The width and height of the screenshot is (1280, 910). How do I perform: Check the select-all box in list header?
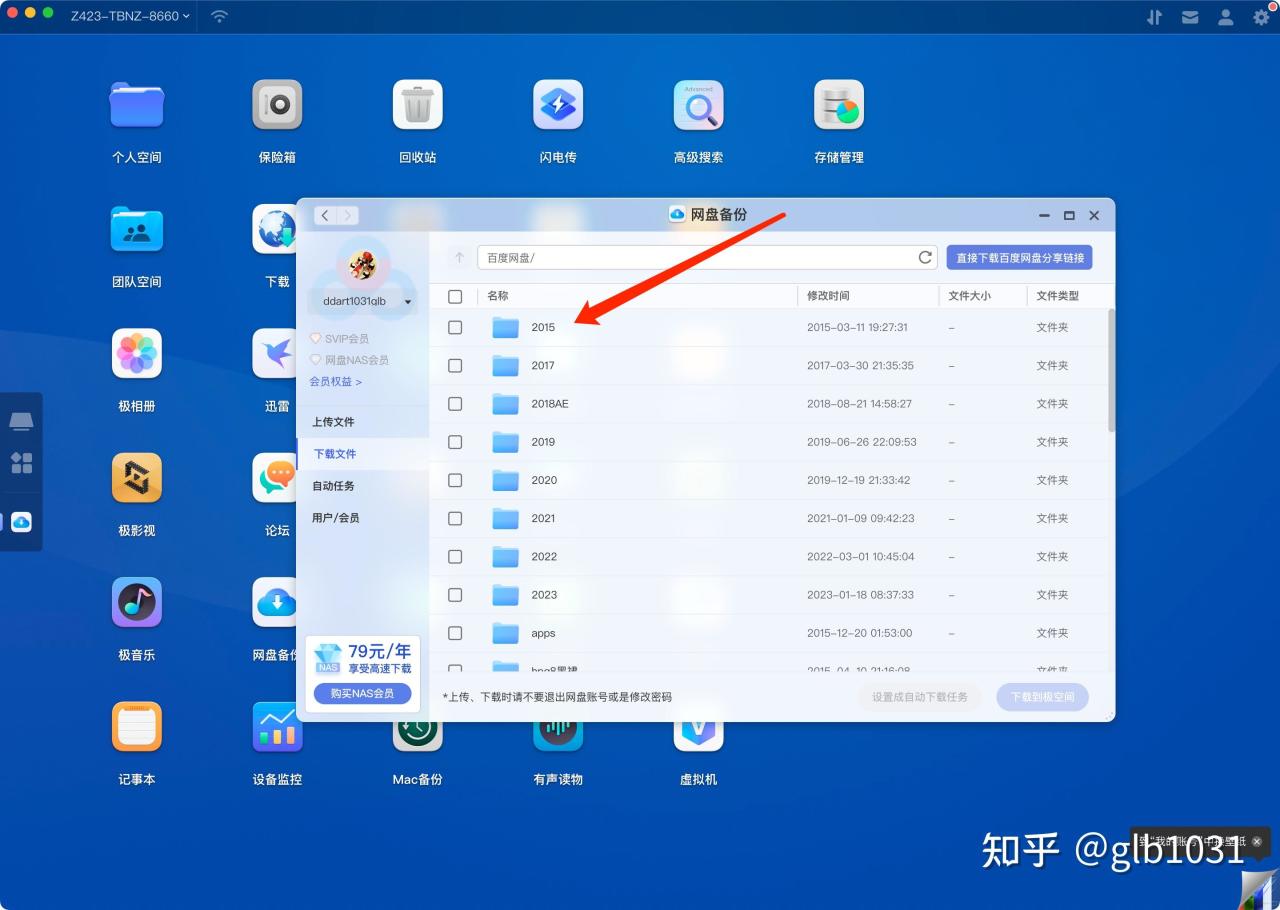tap(455, 296)
